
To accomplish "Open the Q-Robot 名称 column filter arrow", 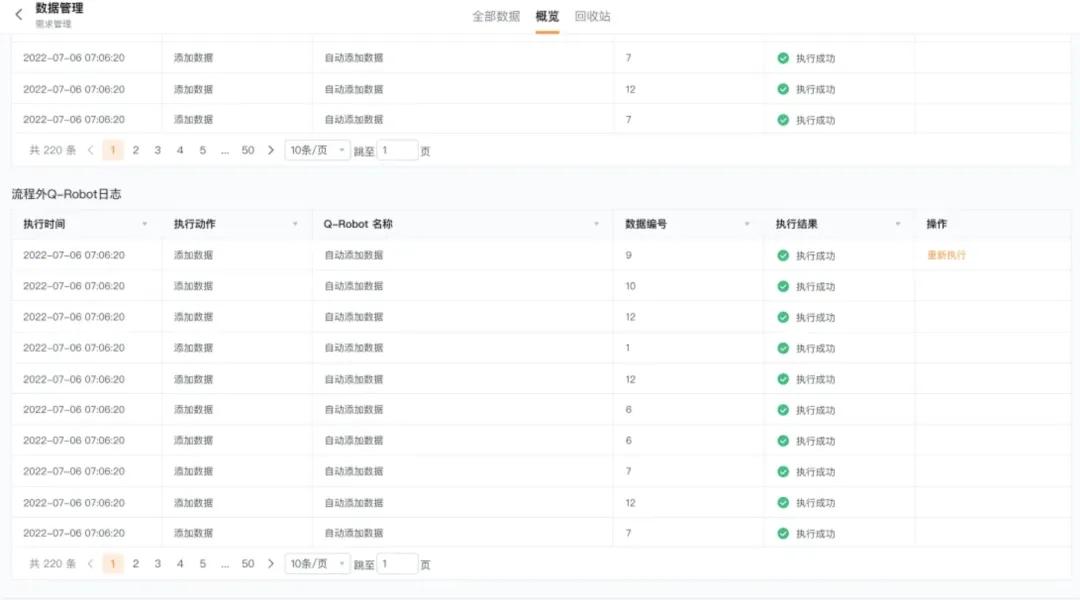I will tap(596, 224).
